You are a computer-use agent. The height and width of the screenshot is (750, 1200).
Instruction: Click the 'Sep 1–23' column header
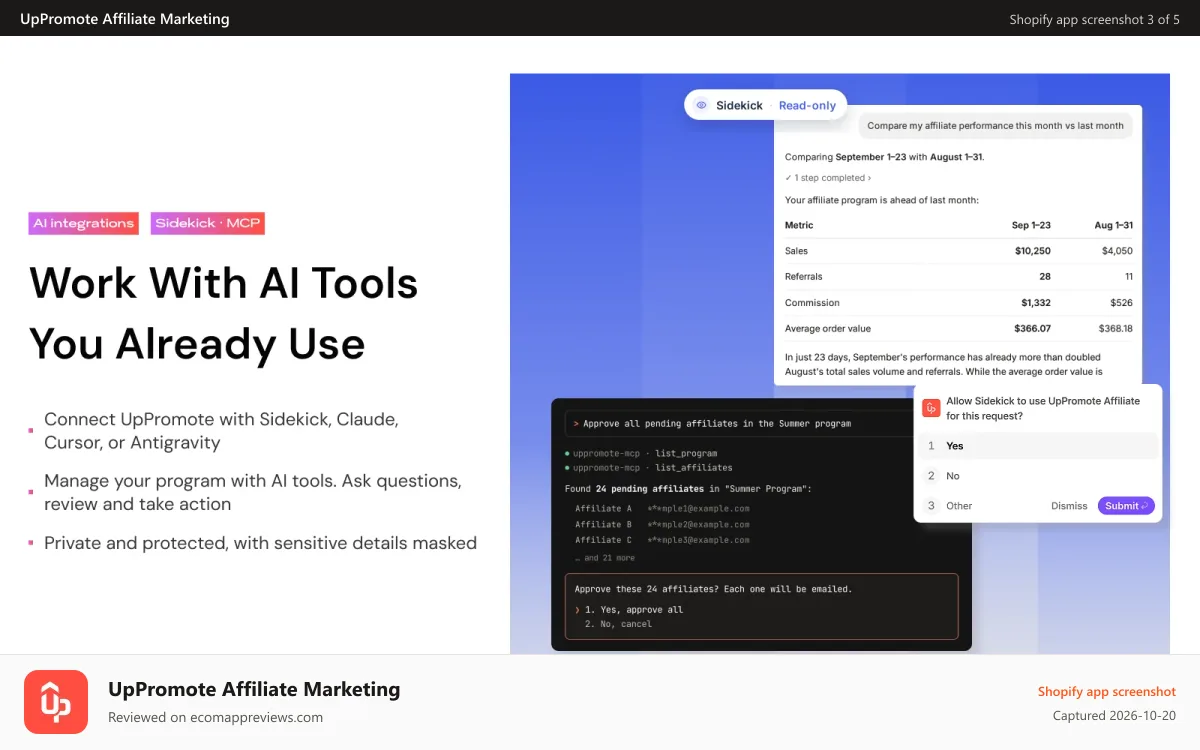(x=1031, y=225)
